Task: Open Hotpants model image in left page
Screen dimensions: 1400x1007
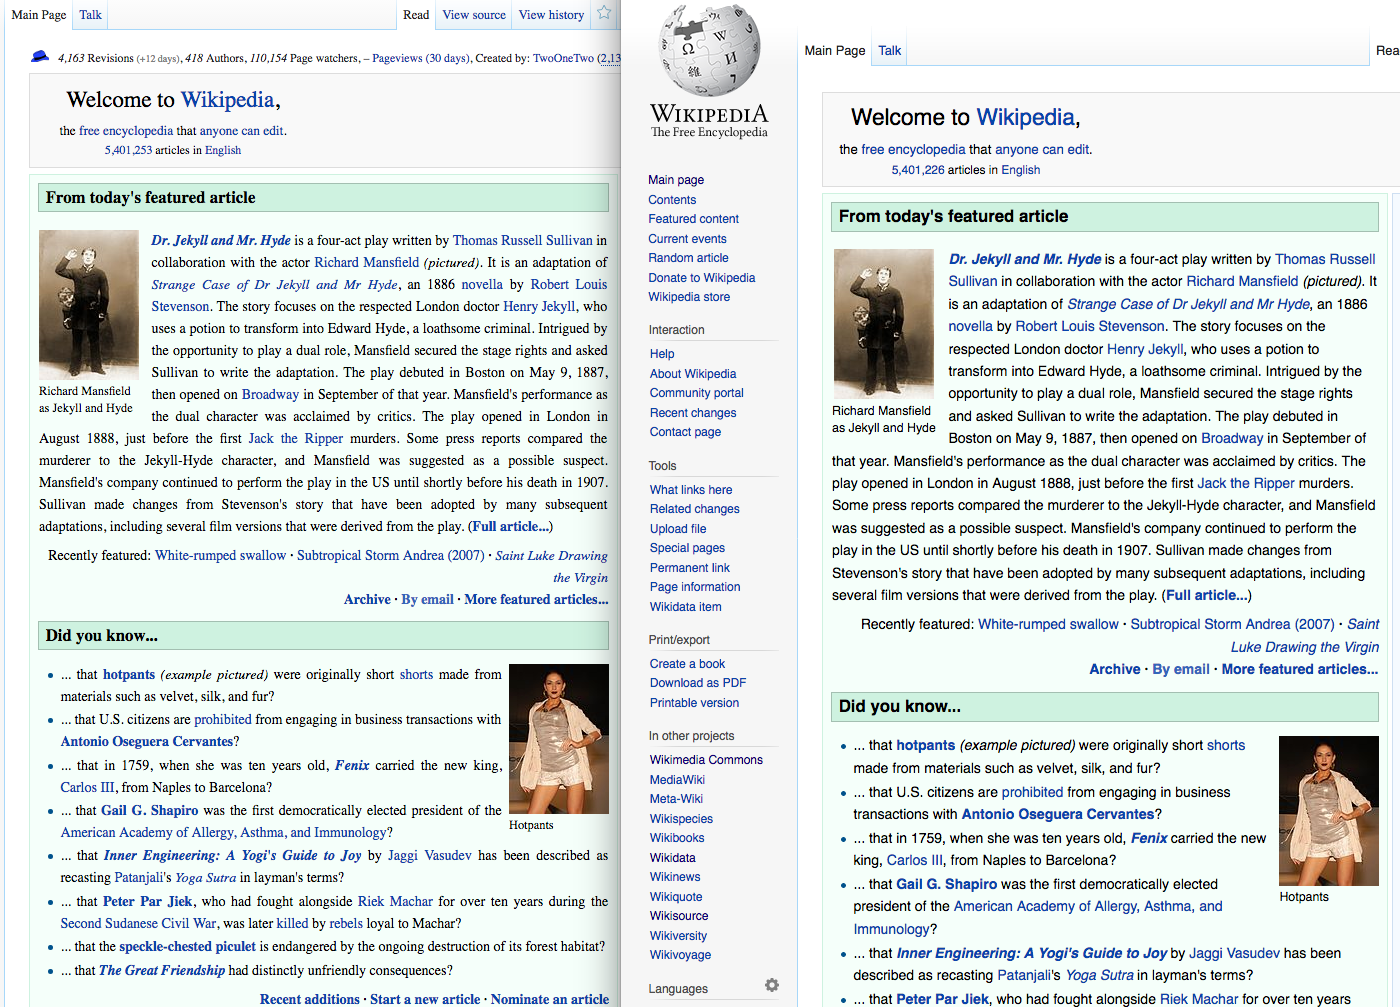Action: [x=559, y=739]
